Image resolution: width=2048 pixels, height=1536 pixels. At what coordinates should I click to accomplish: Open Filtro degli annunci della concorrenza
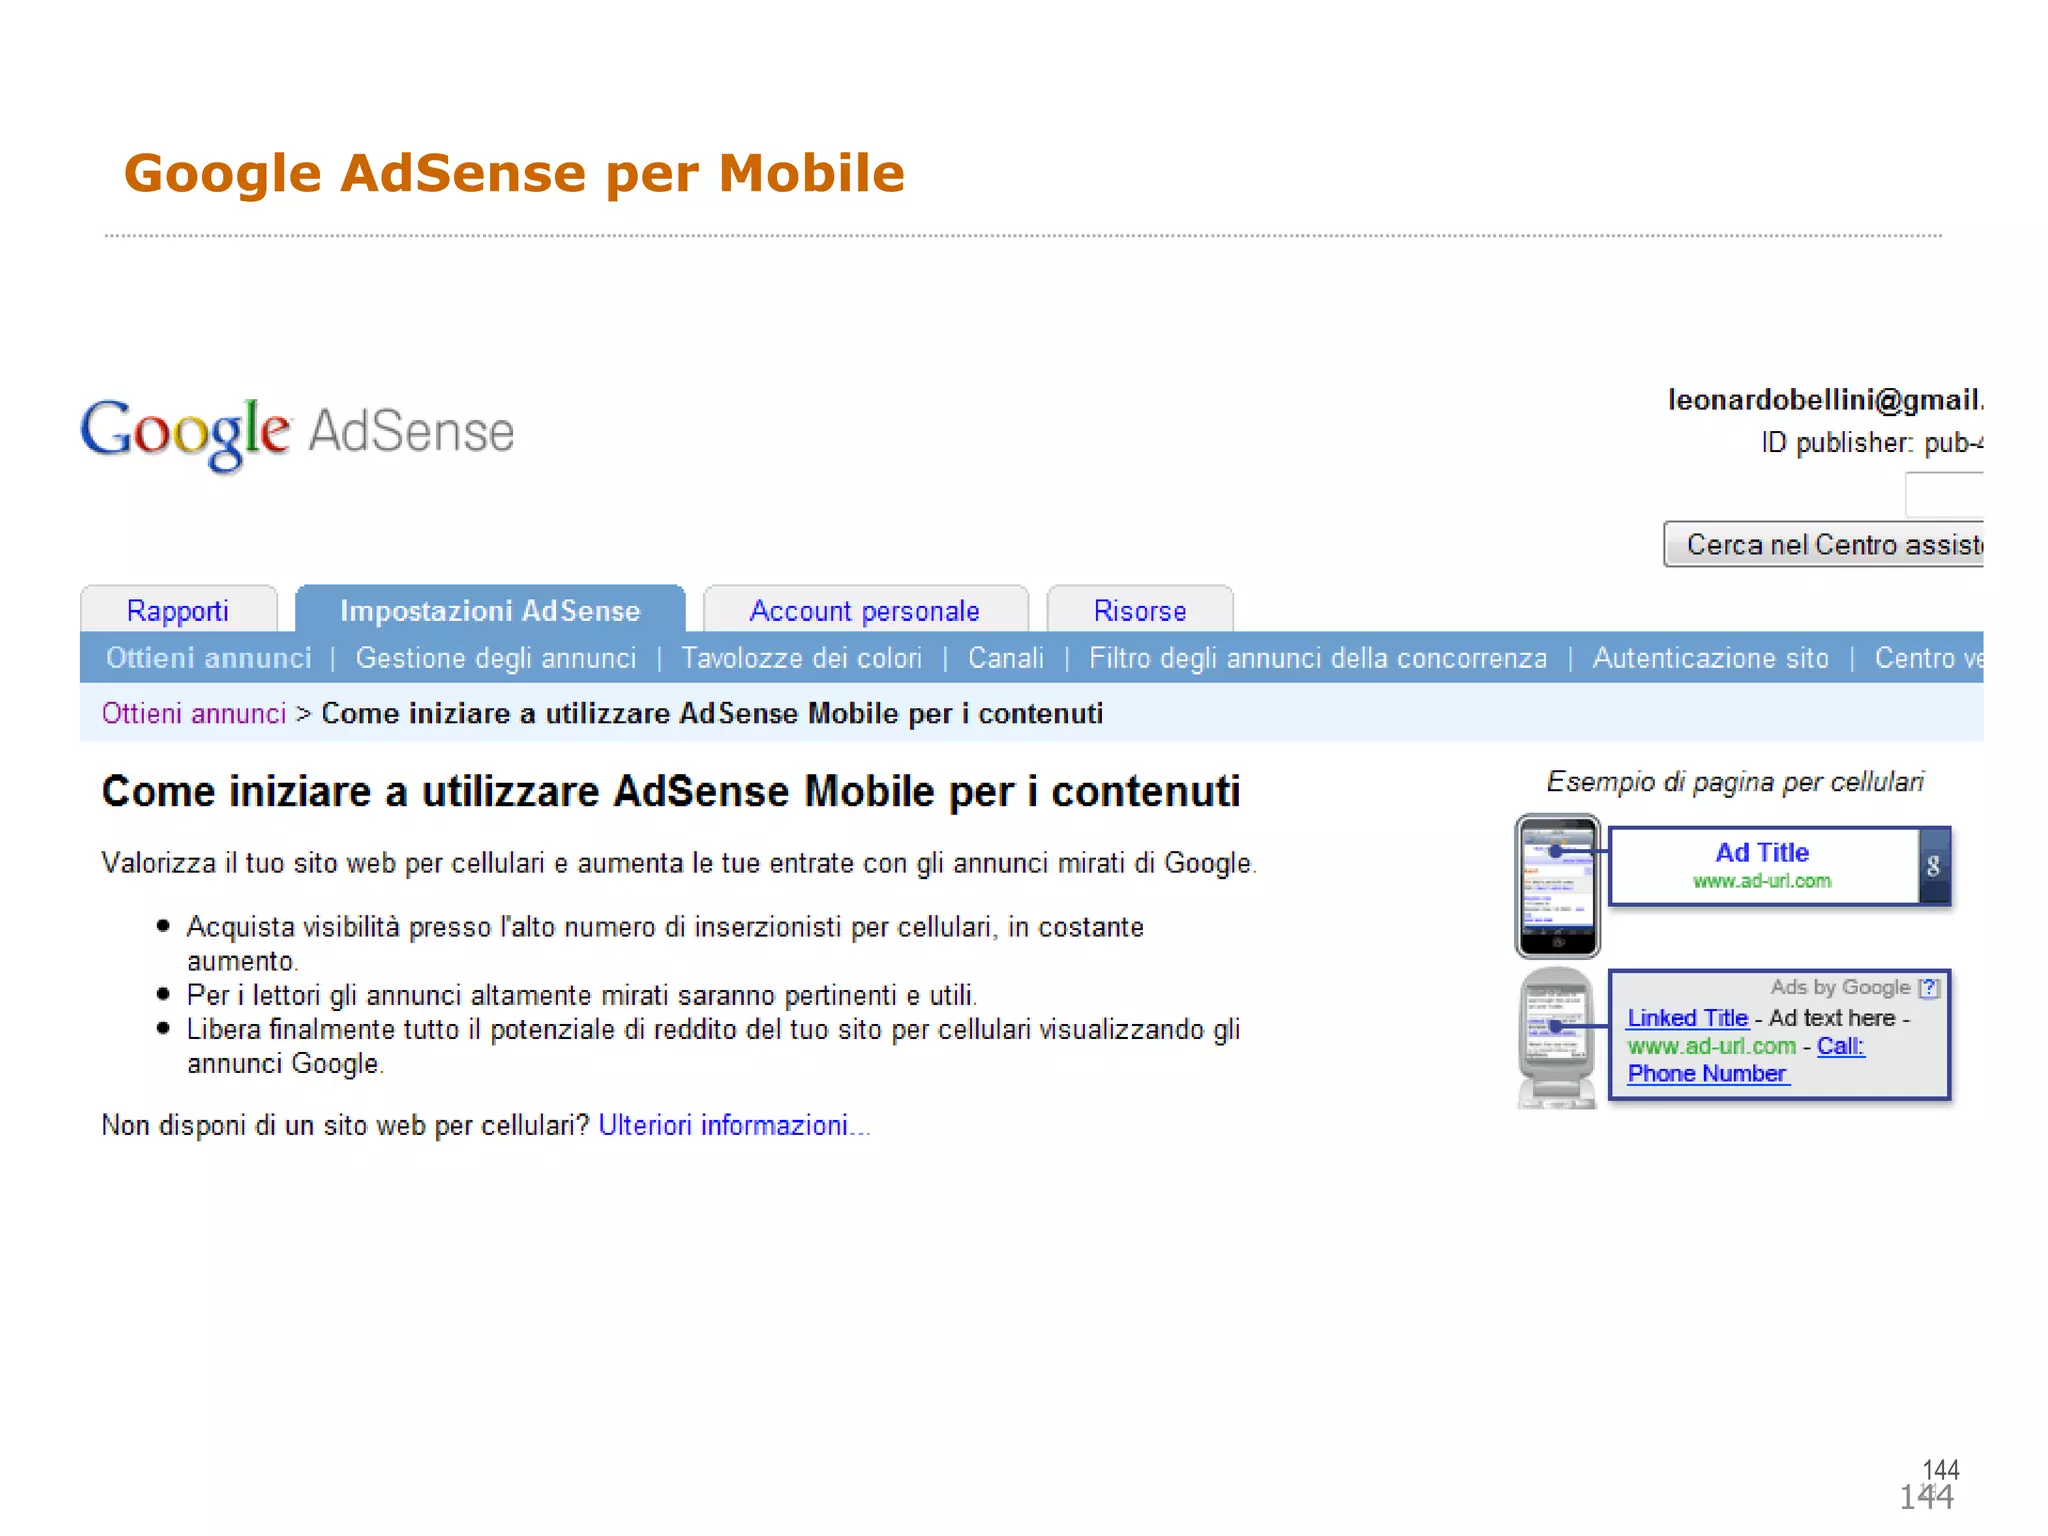point(1318,658)
